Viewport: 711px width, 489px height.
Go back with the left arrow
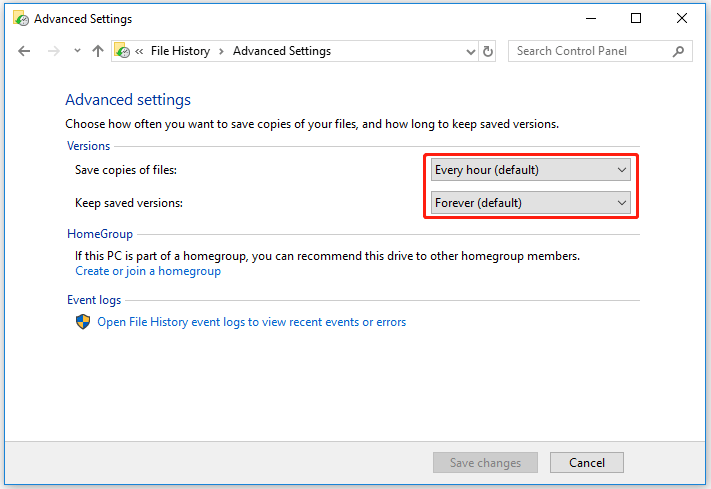click(x=24, y=51)
